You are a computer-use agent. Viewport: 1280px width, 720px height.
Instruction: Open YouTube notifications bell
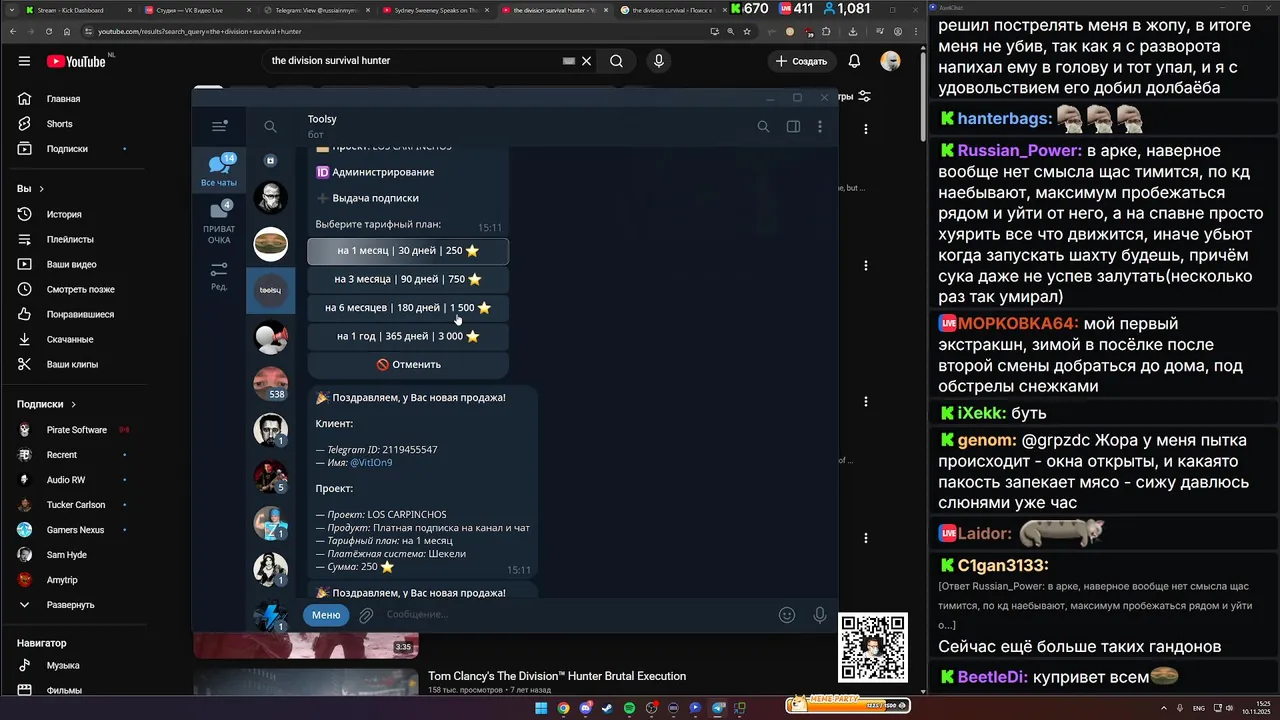[854, 61]
